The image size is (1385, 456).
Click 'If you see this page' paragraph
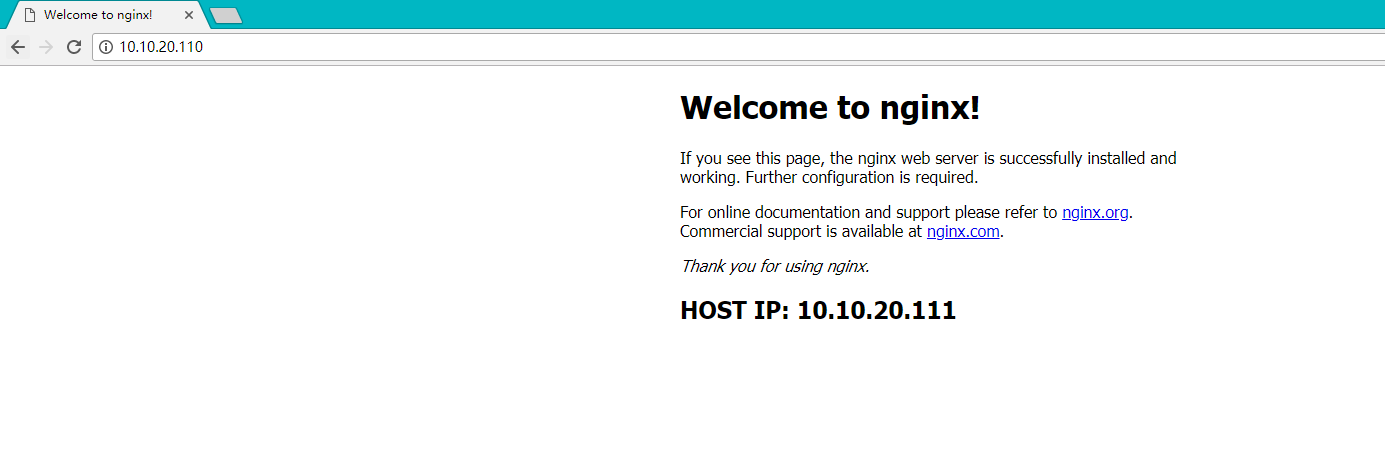tap(928, 168)
